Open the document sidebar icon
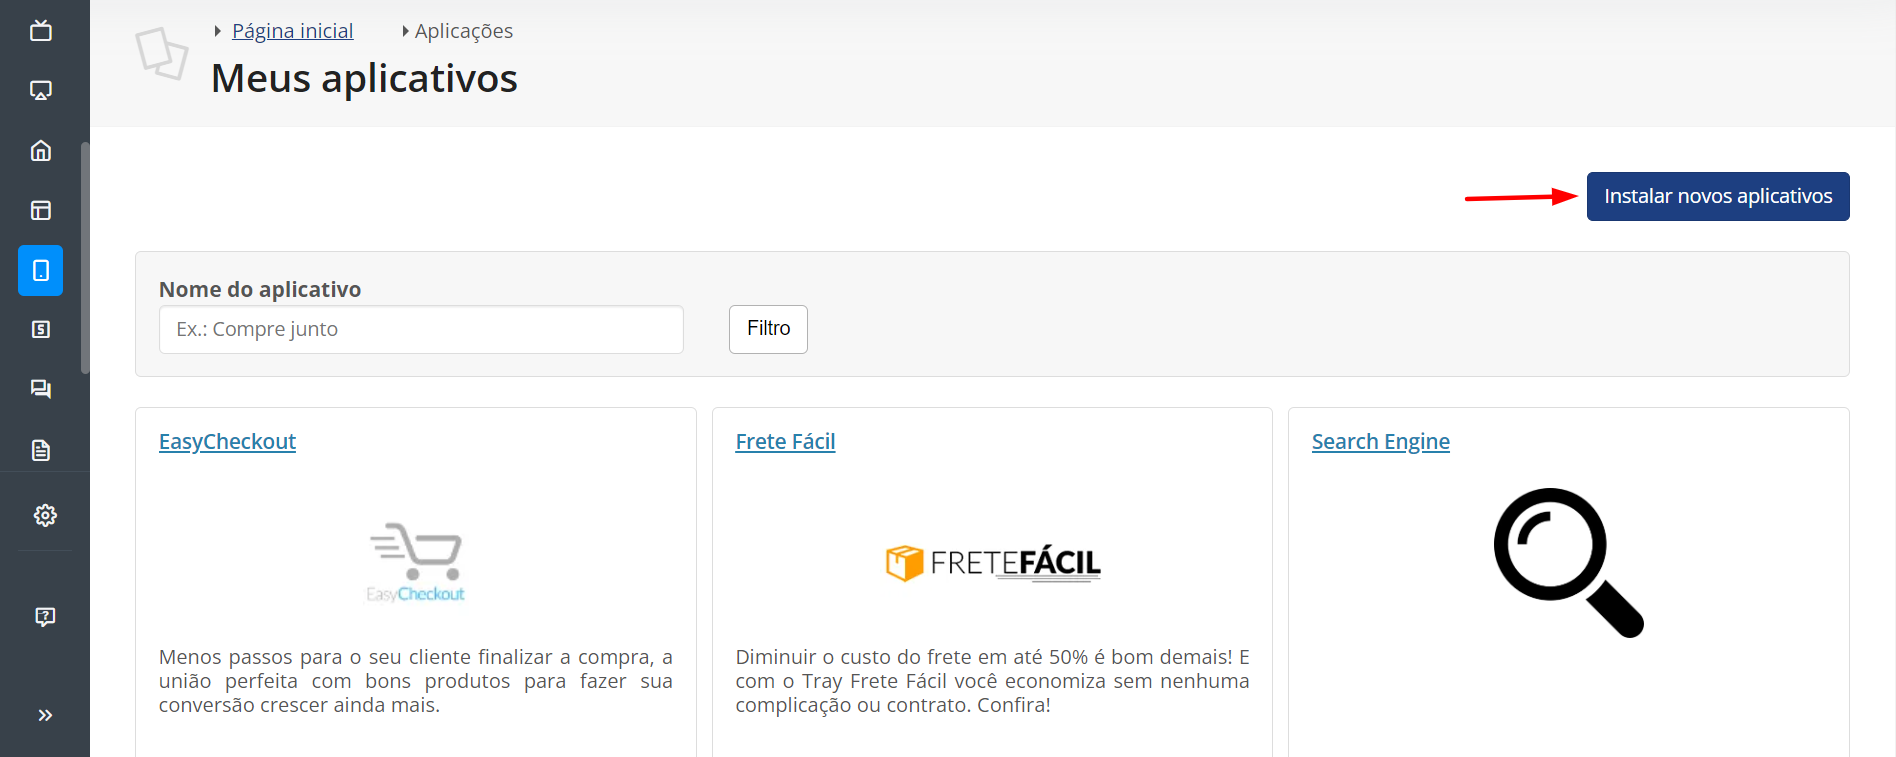1896x757 pixels. tap(41, 450)
